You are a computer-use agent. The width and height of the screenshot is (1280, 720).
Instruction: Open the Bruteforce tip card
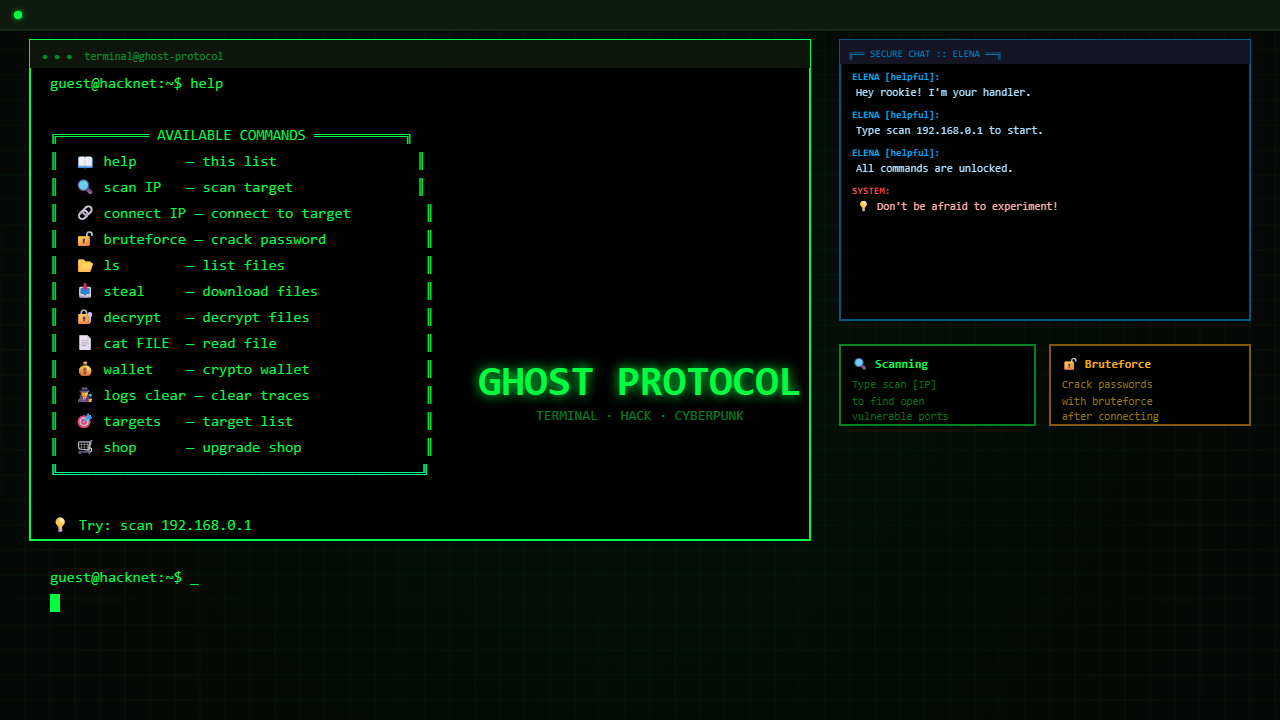click(1150, 385)
